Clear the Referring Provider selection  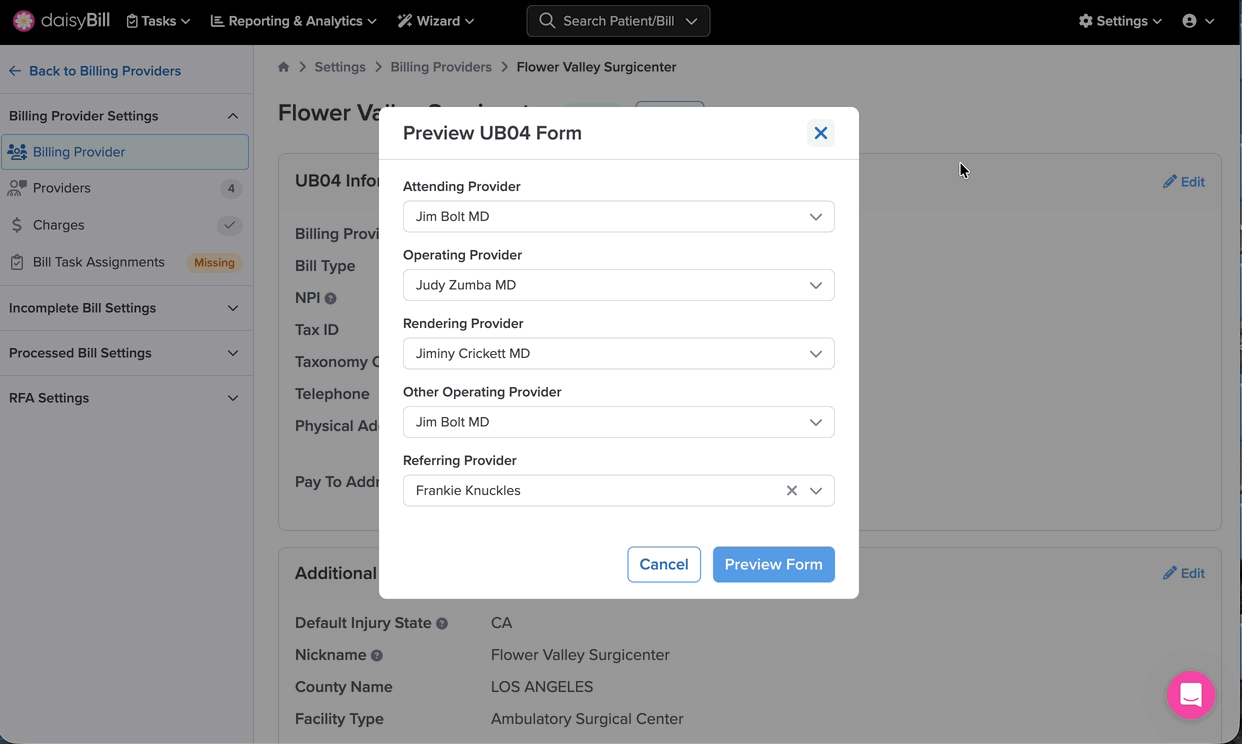(x=791, y=491)
